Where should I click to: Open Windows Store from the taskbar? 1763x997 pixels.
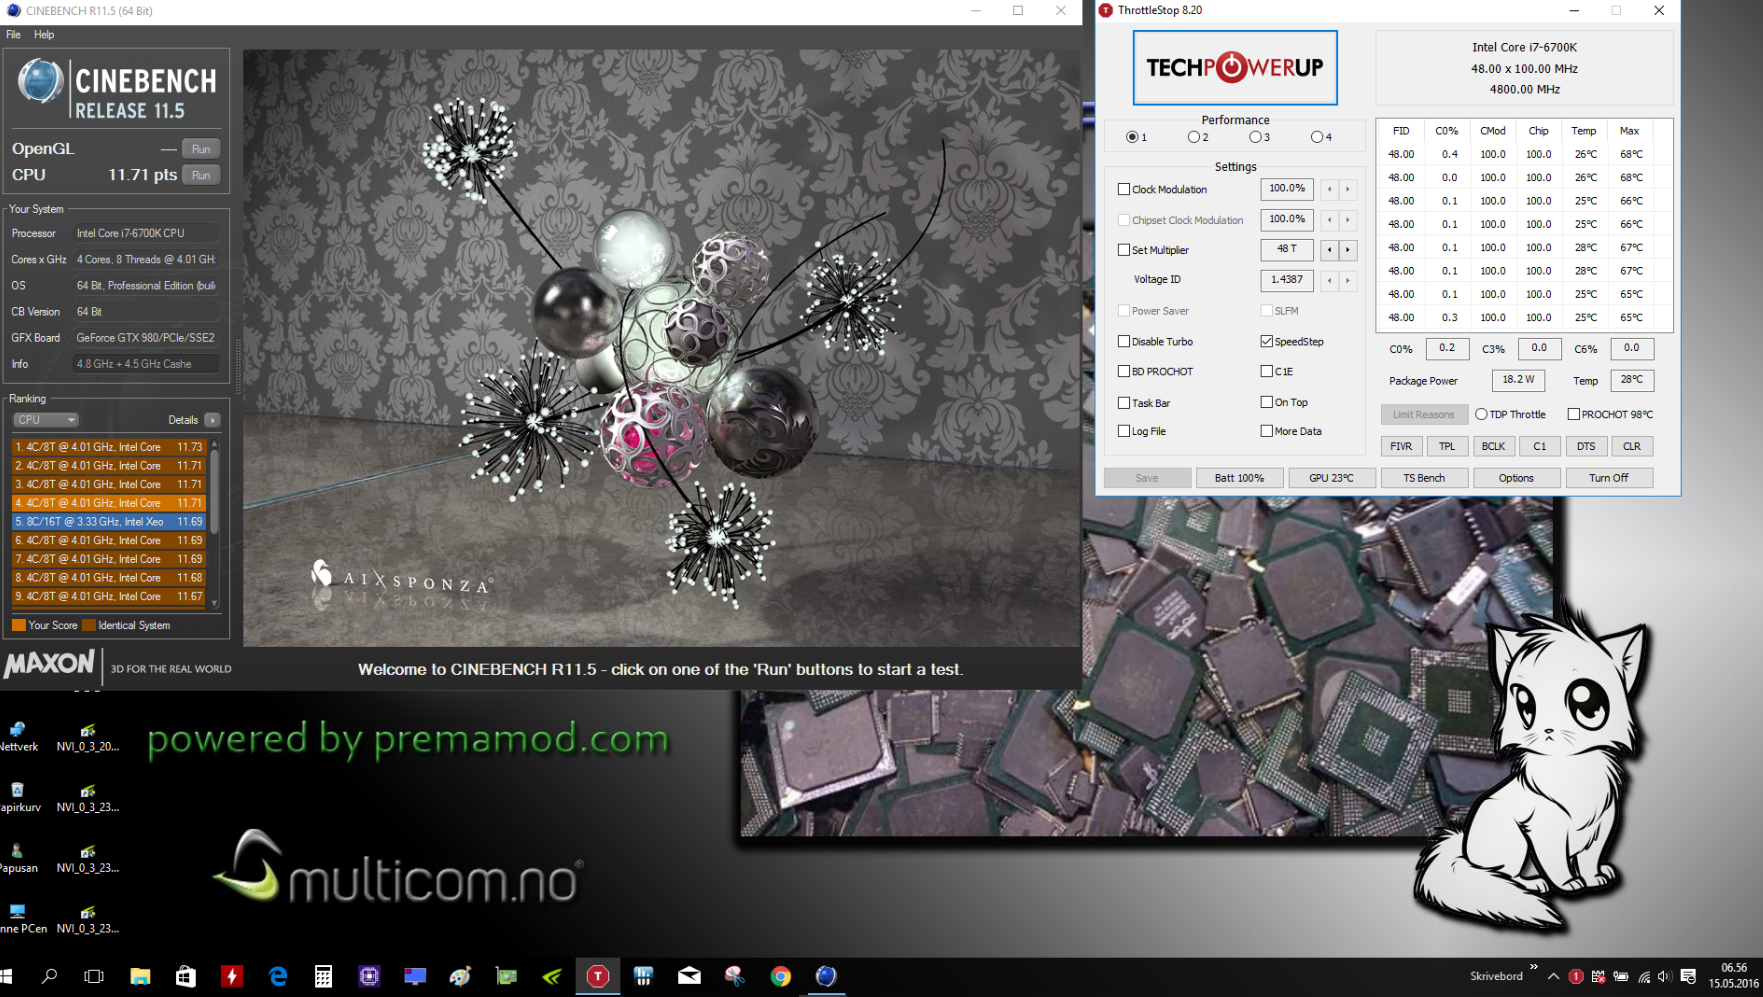pyautogui.click(x=186, y=976)
